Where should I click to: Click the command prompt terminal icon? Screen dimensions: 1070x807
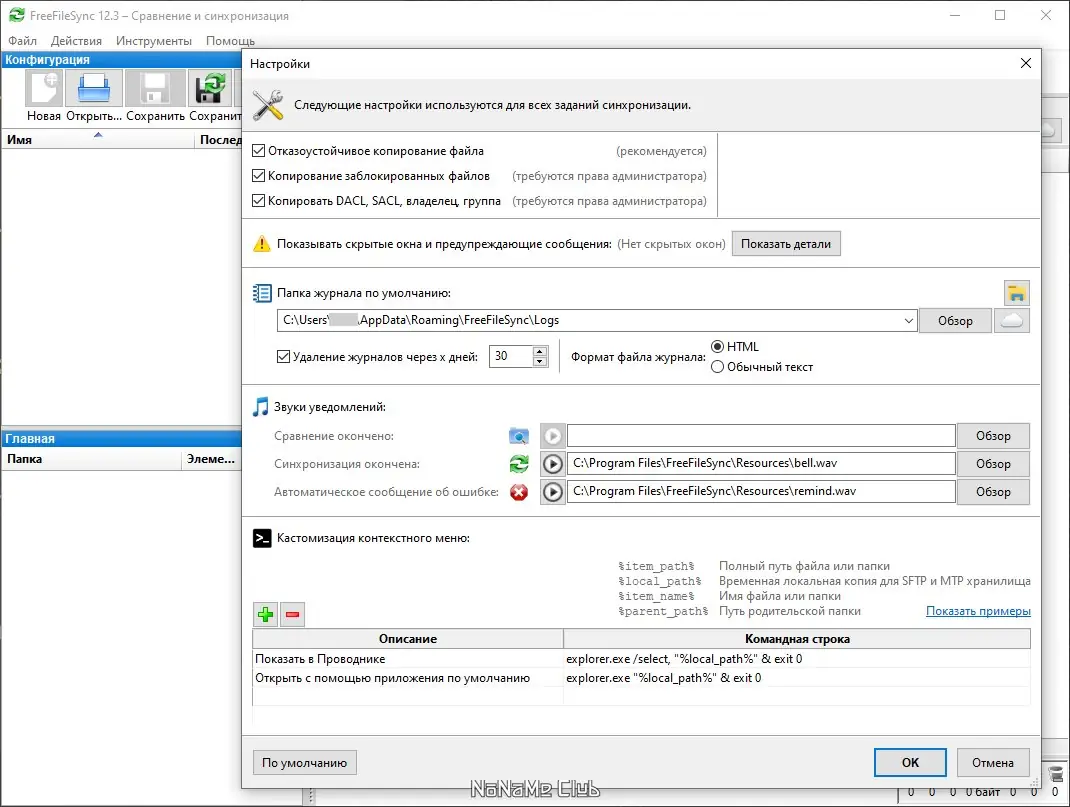click(262, 538)
